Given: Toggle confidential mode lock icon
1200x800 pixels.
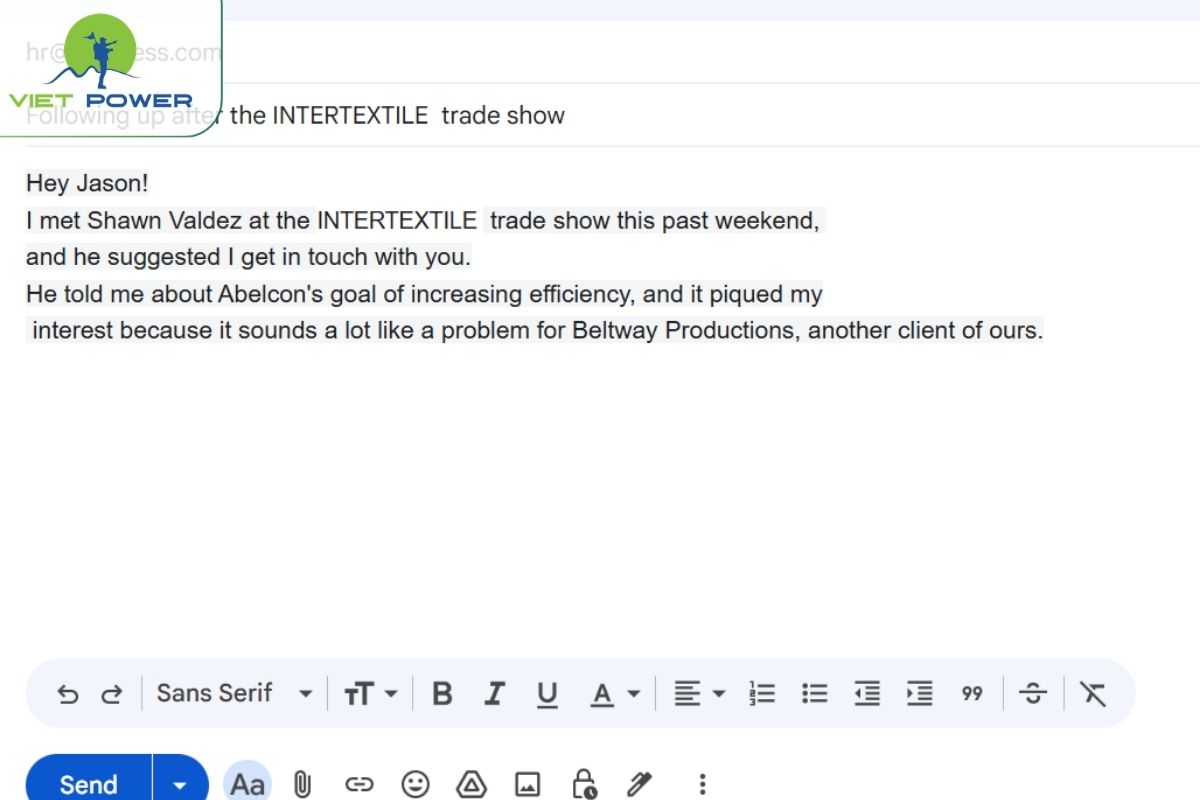Looking at the screenshot, I should pos(584,784).
